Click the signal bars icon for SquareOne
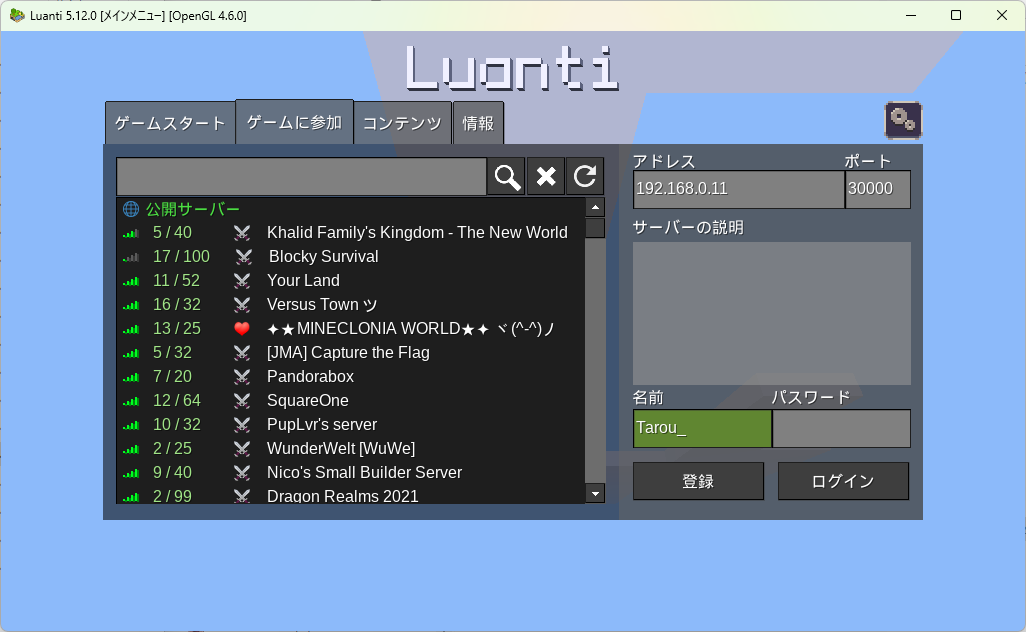Screen dimensions: 1026x632 pos(131,402)
